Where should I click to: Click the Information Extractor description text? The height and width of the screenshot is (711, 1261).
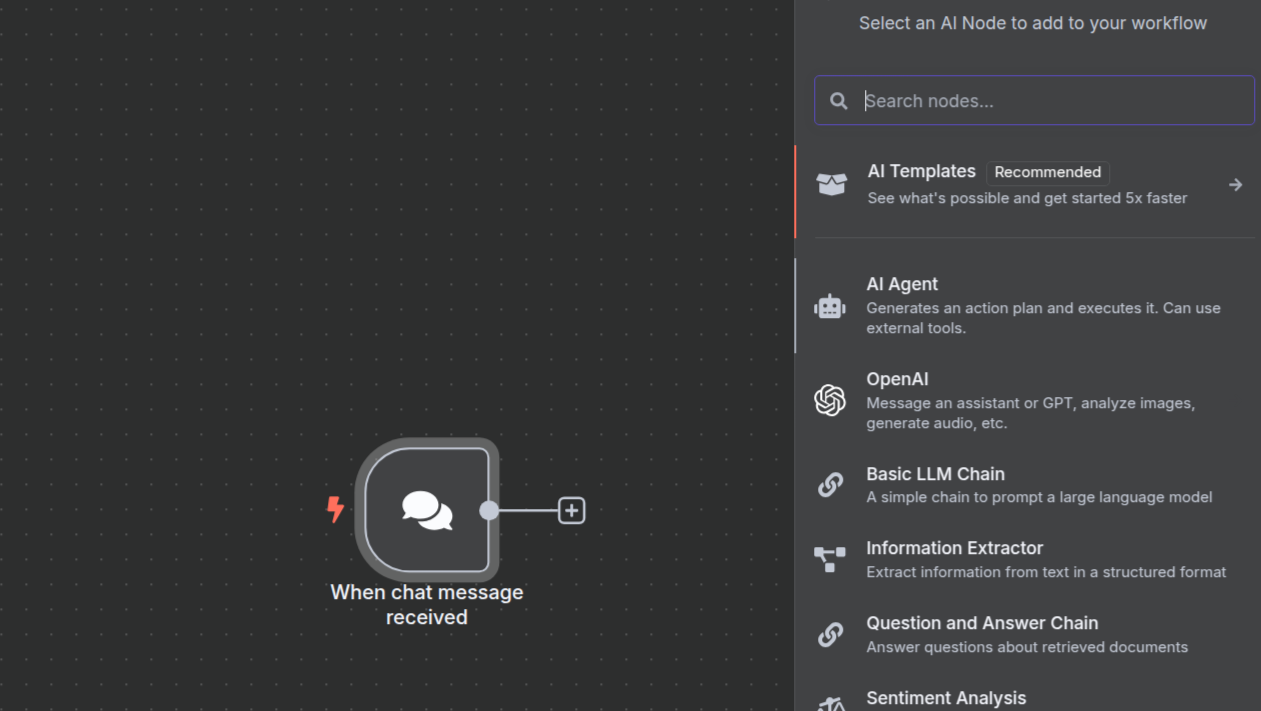pos(1045,572)
